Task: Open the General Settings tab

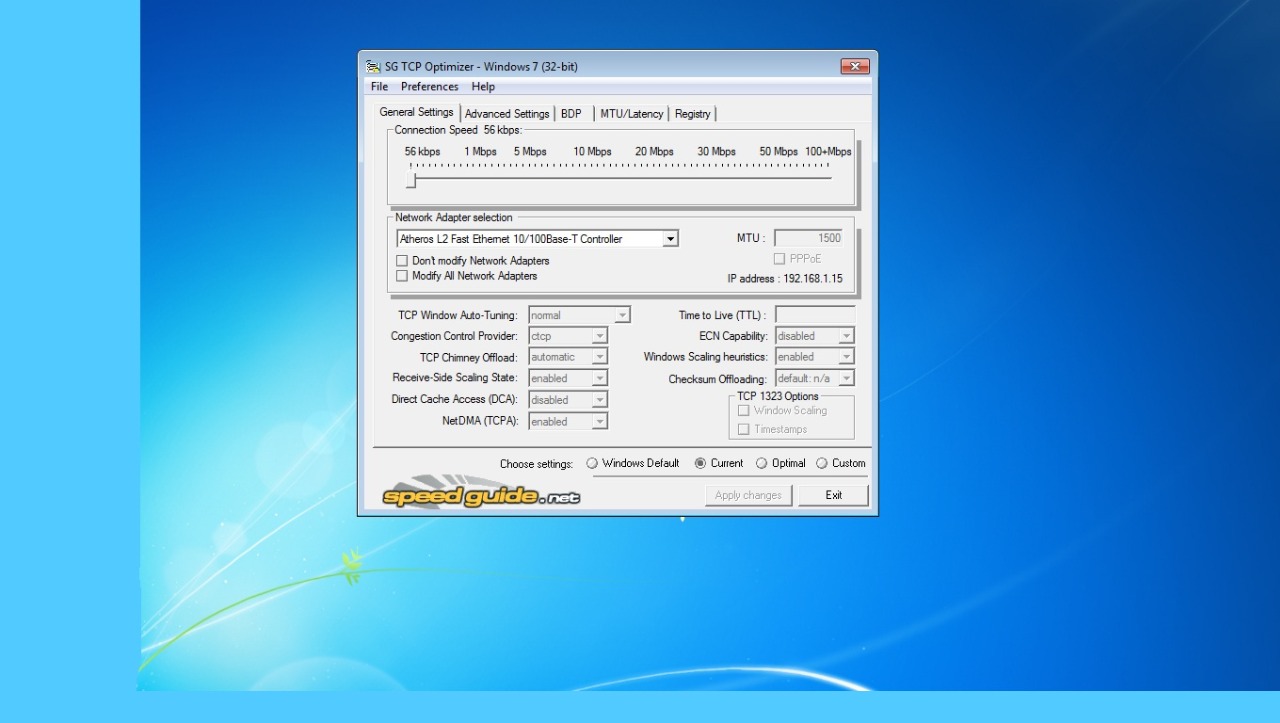Action: click(x=416, y=112)
